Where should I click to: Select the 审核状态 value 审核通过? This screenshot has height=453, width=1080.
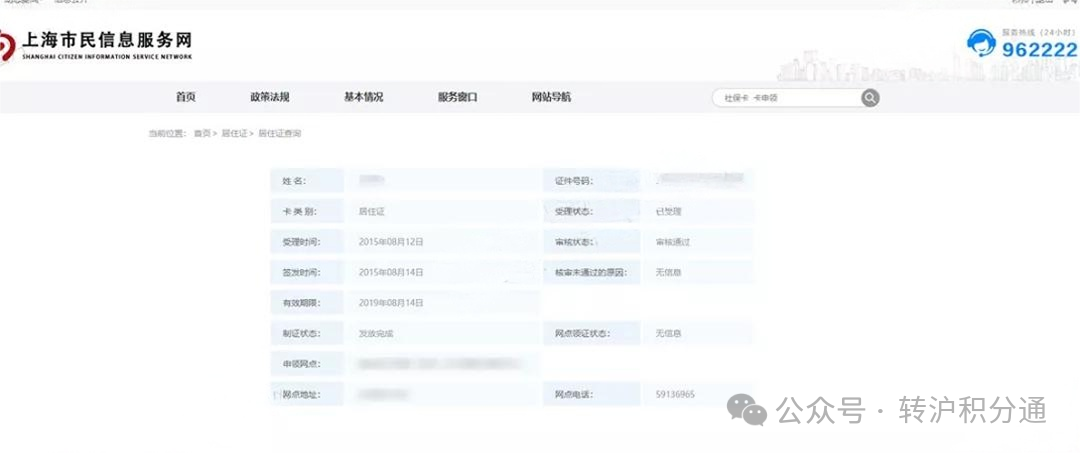click(673, 242)
